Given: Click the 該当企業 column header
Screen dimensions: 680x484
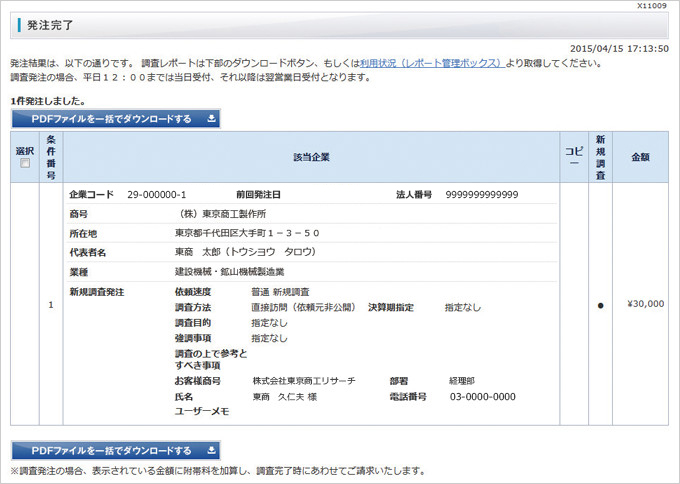Looking at the screenshot, I should tap(311, 157).
